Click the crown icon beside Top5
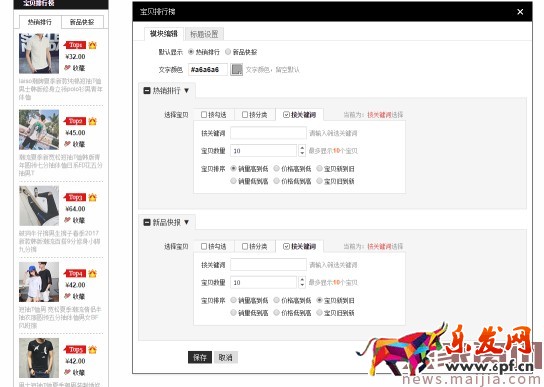Viewport: 544px width, 387px height. tap(92, 350)
